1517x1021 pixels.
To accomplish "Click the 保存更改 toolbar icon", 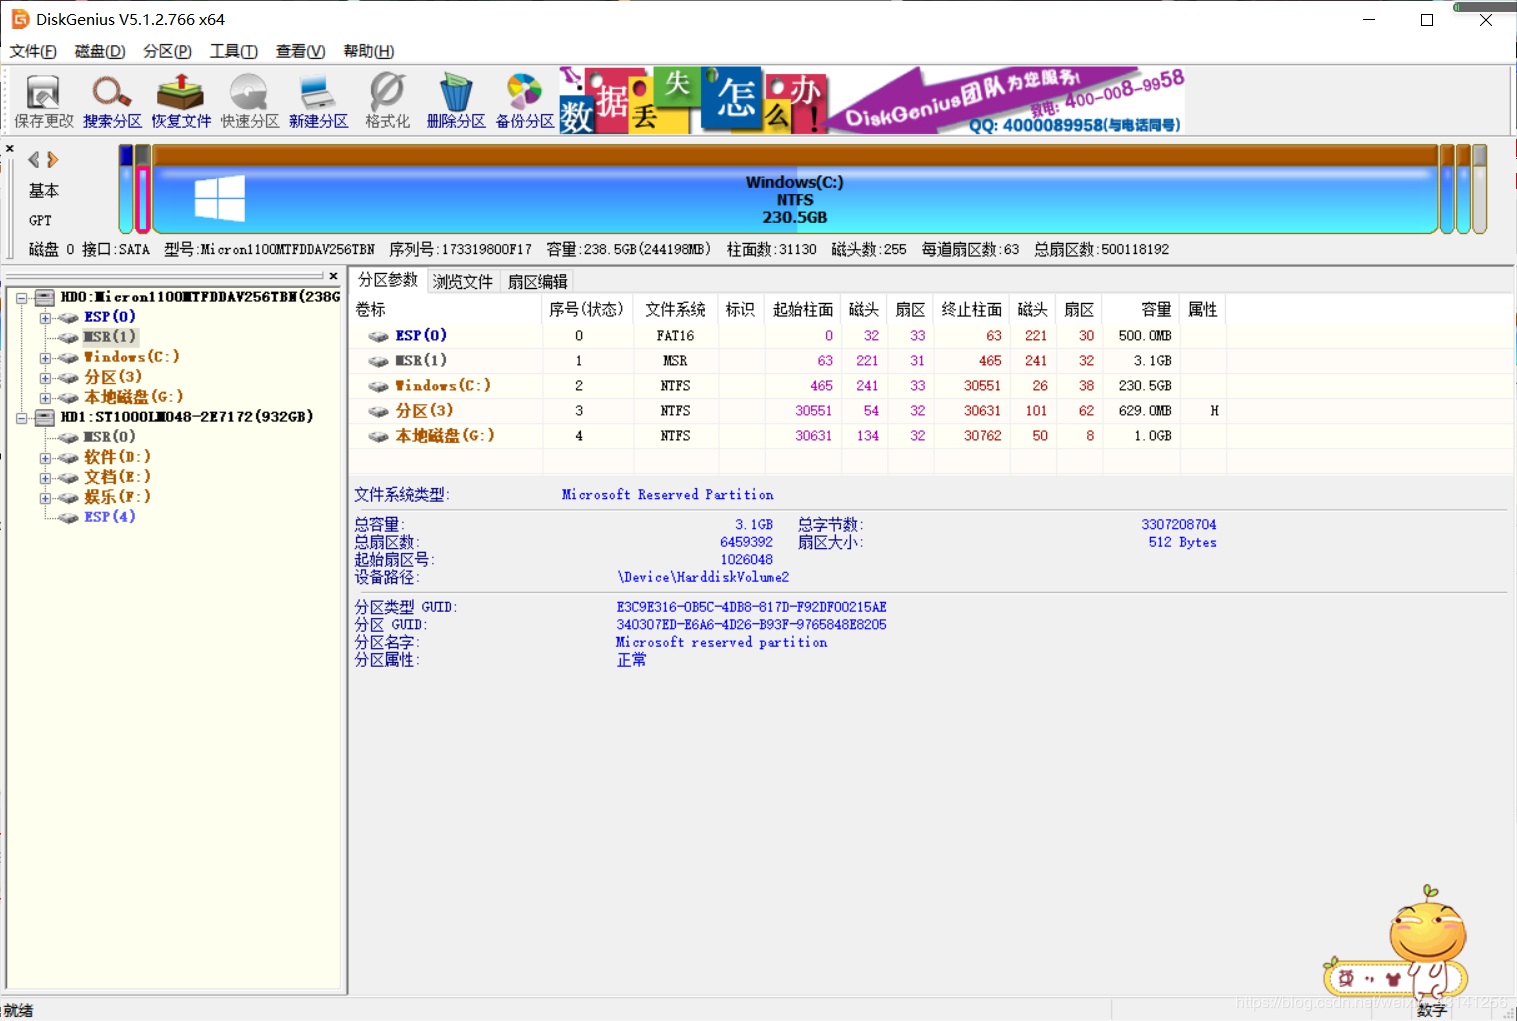I will coord(43,101).
